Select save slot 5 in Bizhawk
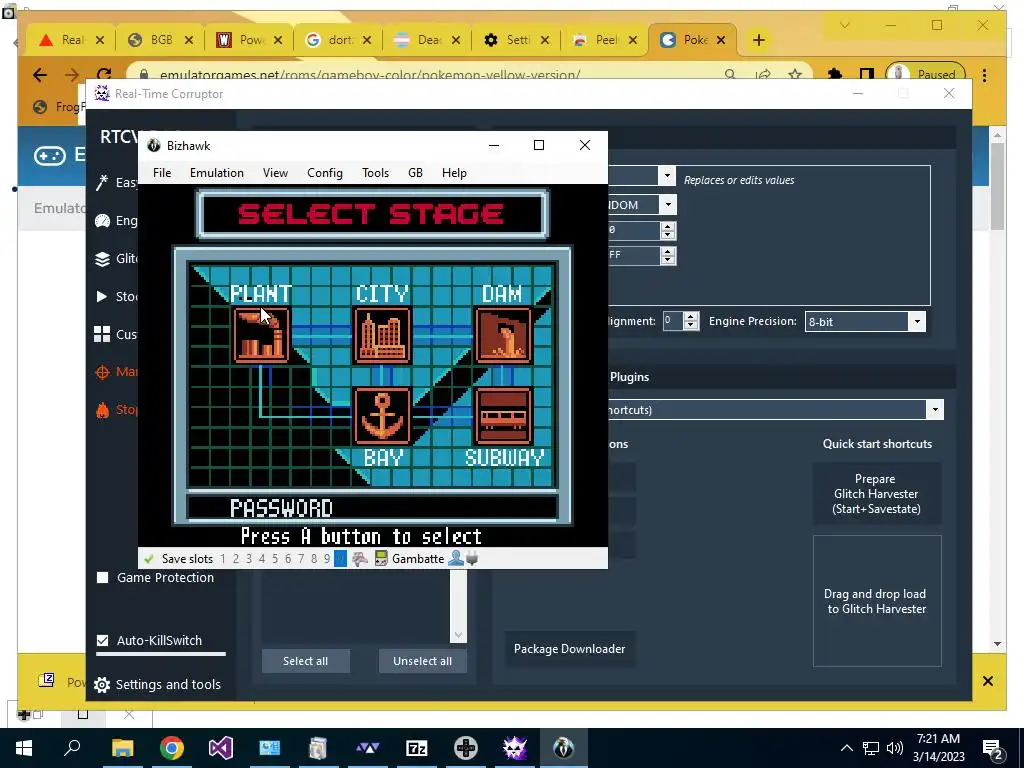 tap(275, 559)
